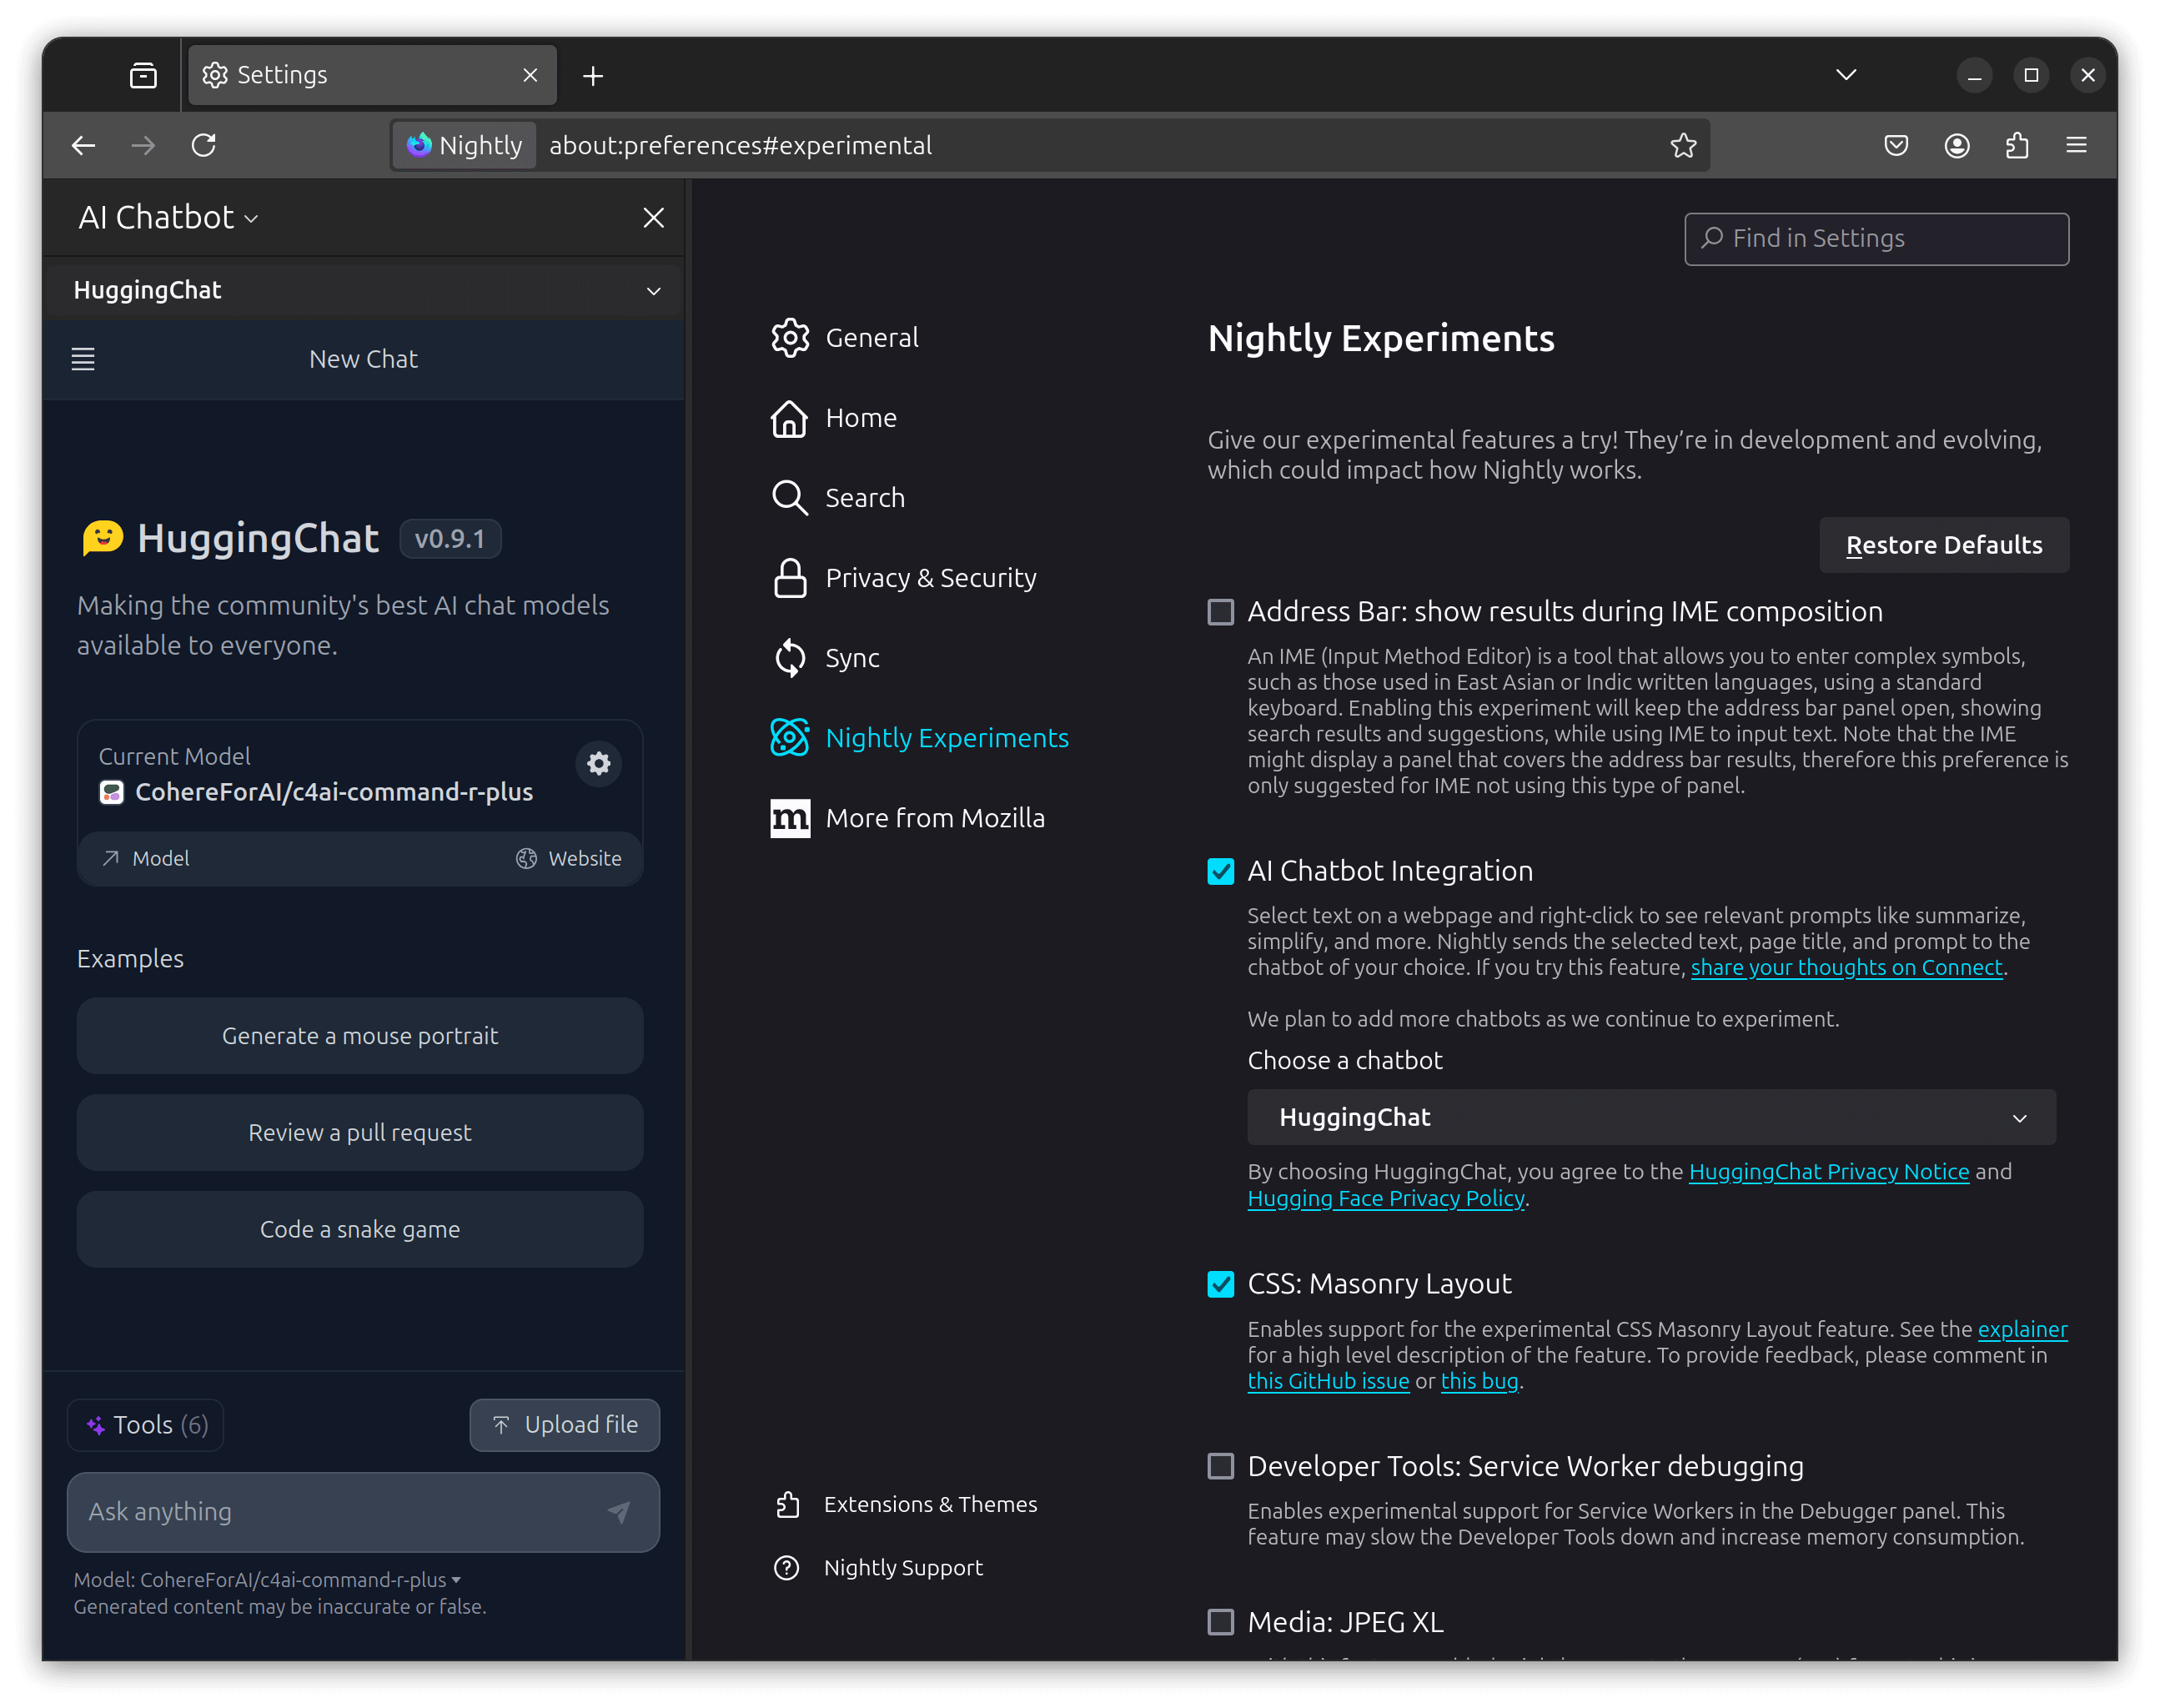Viewport: 2160px width, 1708px height.
Task: Click the Restore Defaults button
Action: (x=1944, y=545)
